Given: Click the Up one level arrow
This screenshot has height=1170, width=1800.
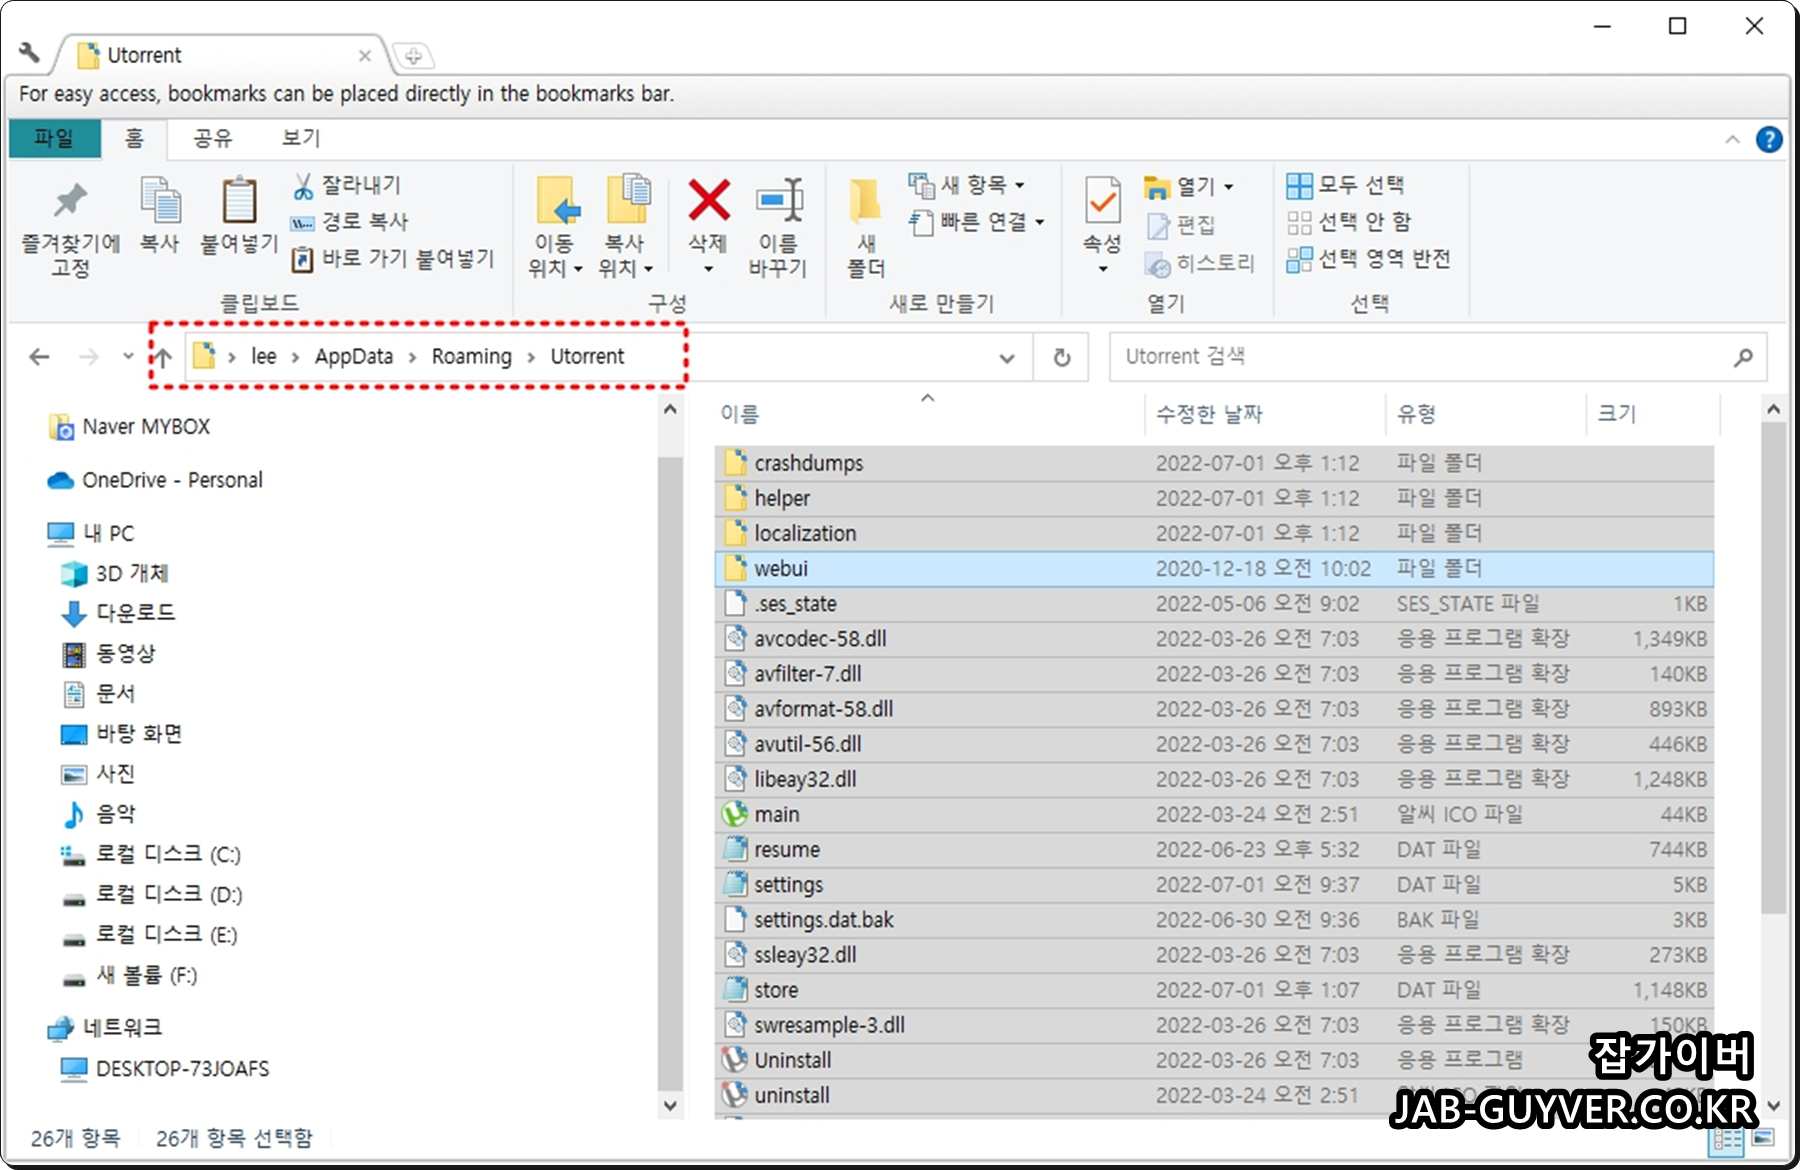Looking at the screenshot, I should click(x=162, y=357).
